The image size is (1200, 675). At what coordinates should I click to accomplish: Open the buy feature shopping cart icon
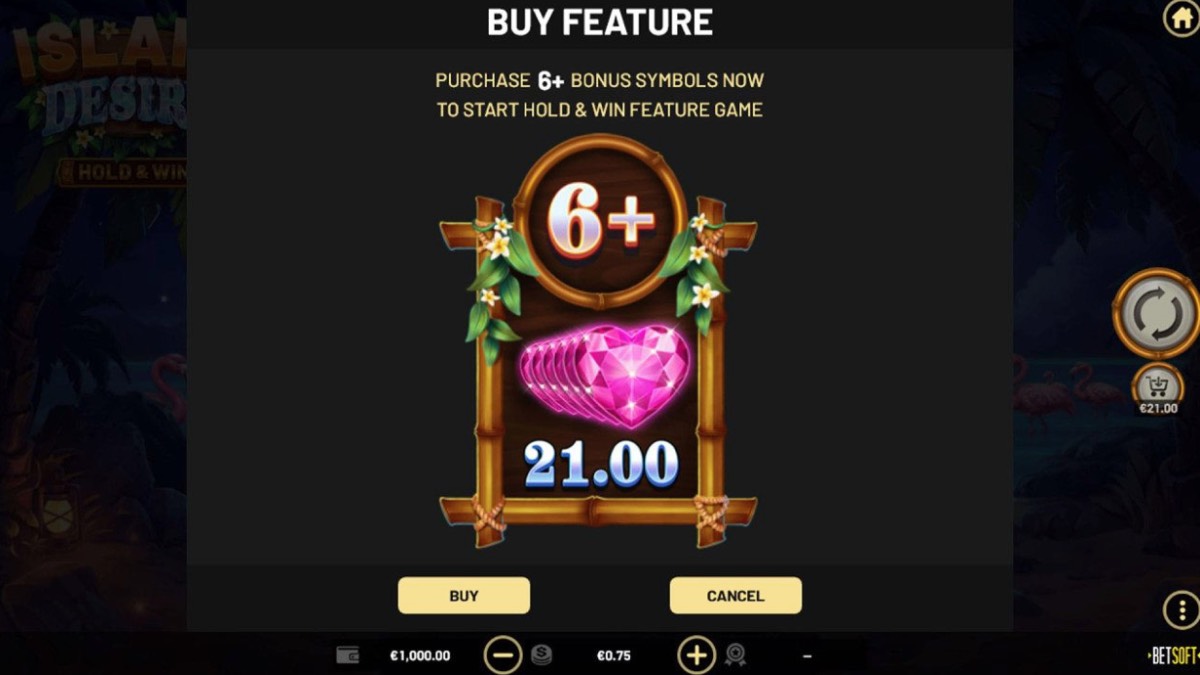[1157, 384]
